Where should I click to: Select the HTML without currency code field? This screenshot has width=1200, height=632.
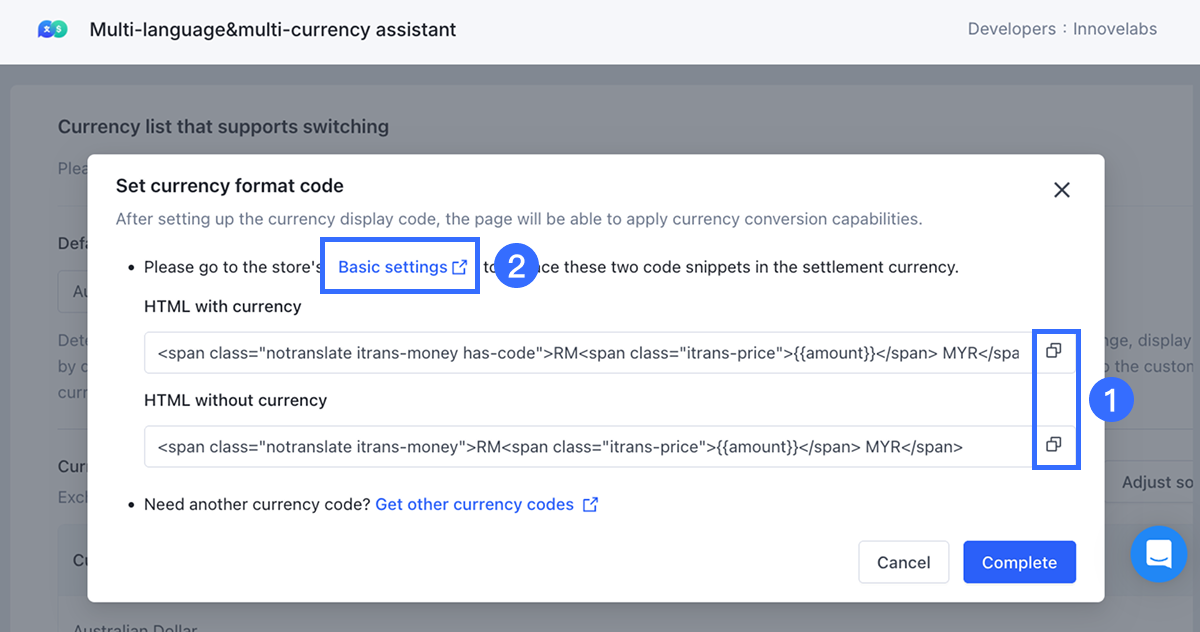[x=588, y=447]
